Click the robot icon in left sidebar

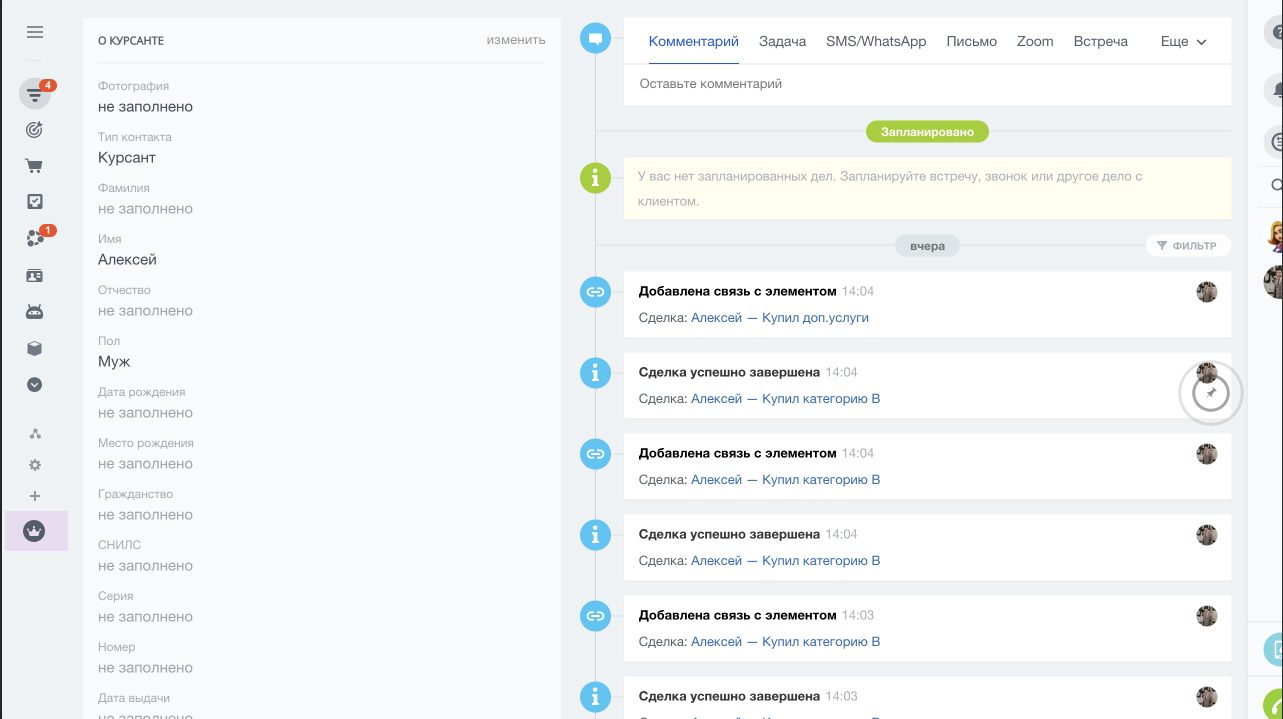[x=35, y=311]
